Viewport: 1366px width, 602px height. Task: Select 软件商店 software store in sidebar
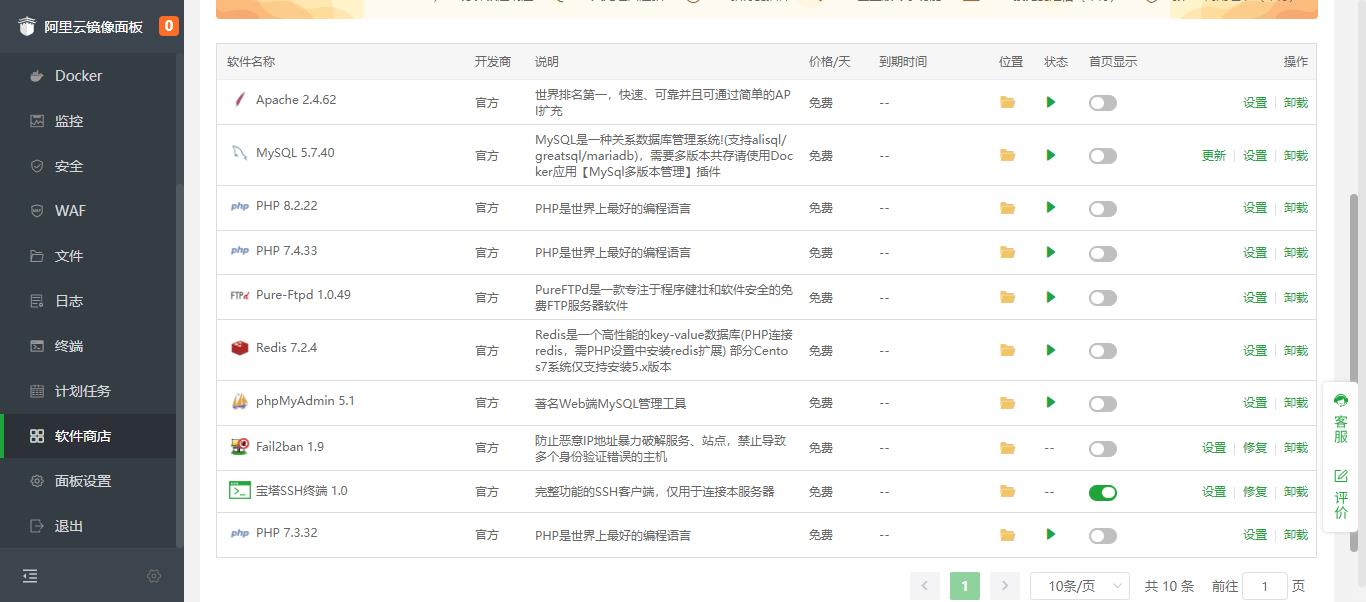(89, 436)
